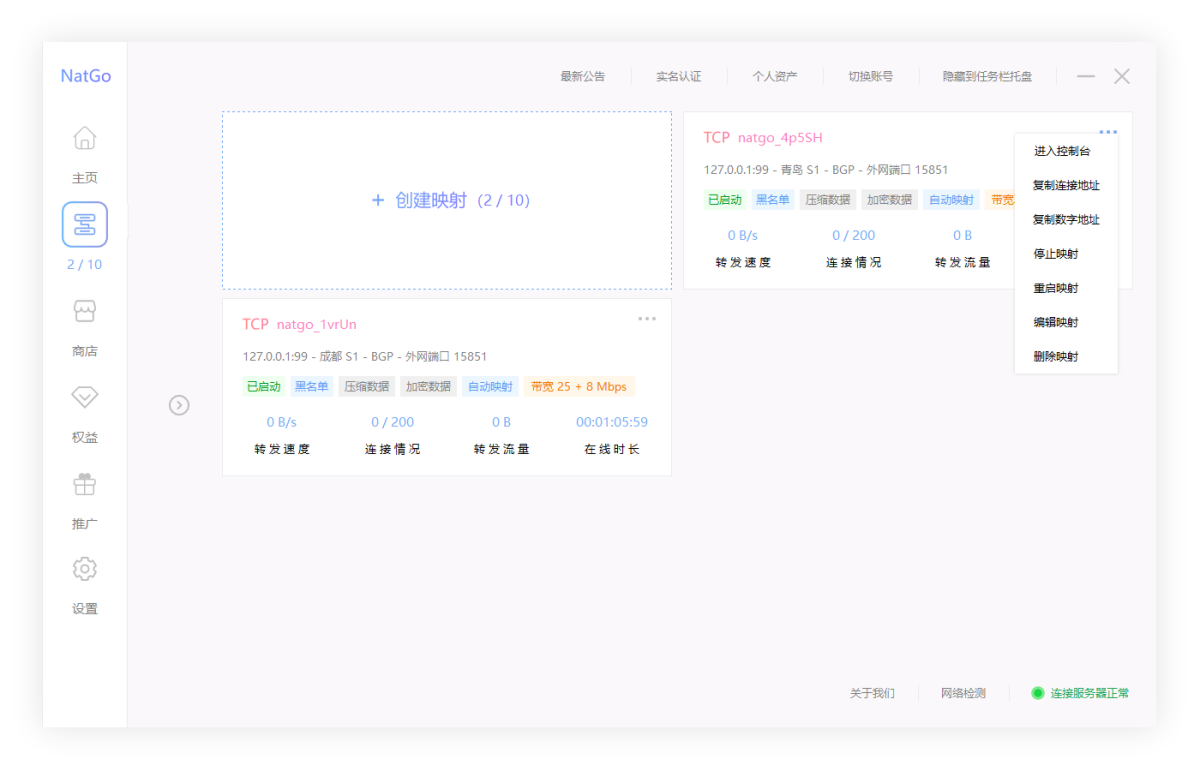Viewport: 1200px width, 771px height.
Task: Open the 最新公告 link
Action: (x=582, y=76)
